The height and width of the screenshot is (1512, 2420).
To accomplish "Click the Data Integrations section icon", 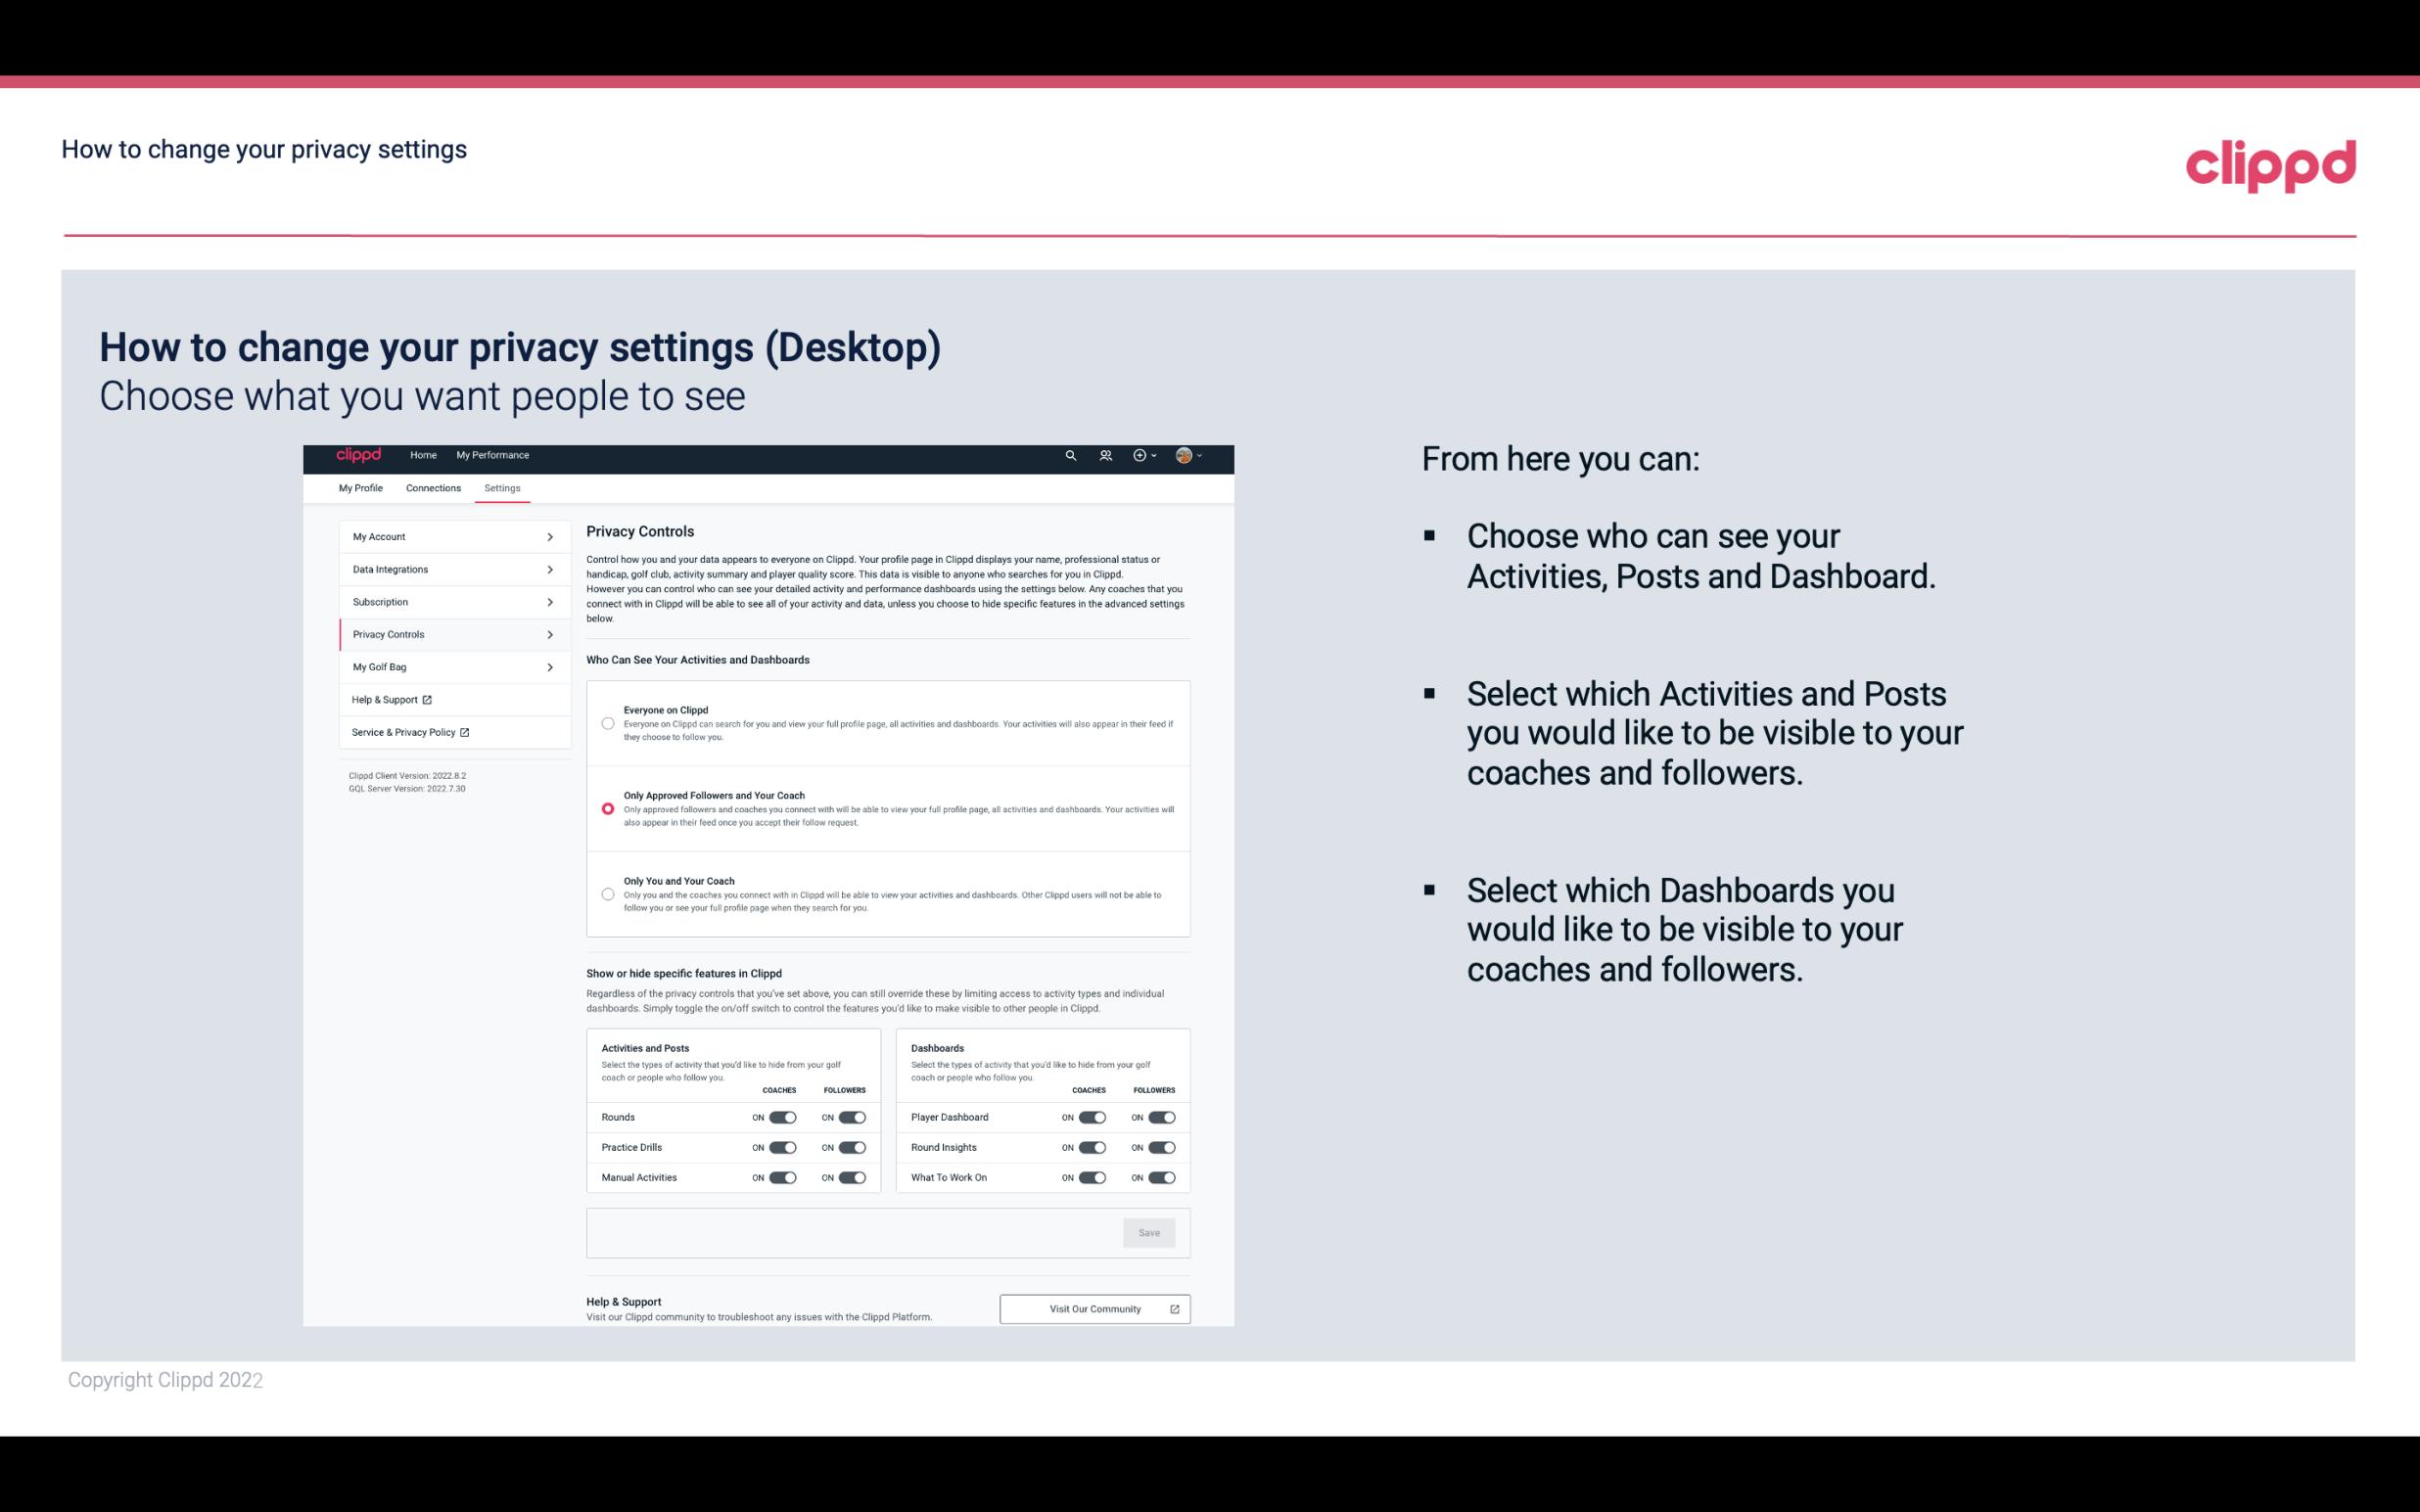I will pyautogui.click(x=550, y=568).
